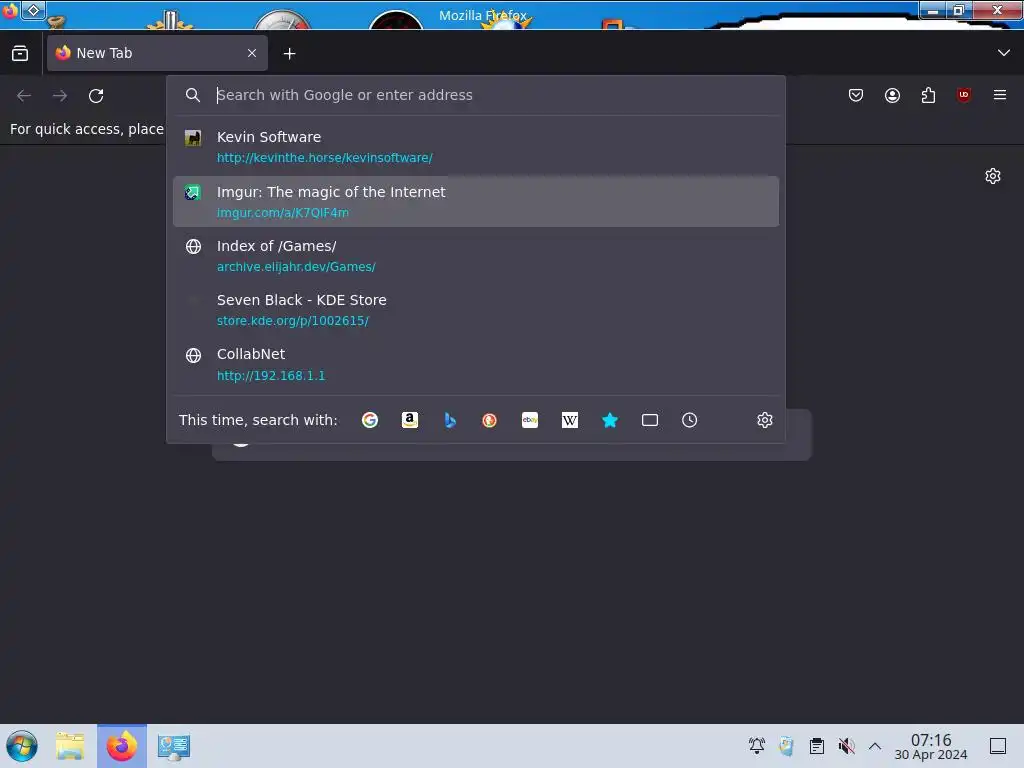Click the keep-above diamond title bar button
1024x768 pixels.
[33, 10]
